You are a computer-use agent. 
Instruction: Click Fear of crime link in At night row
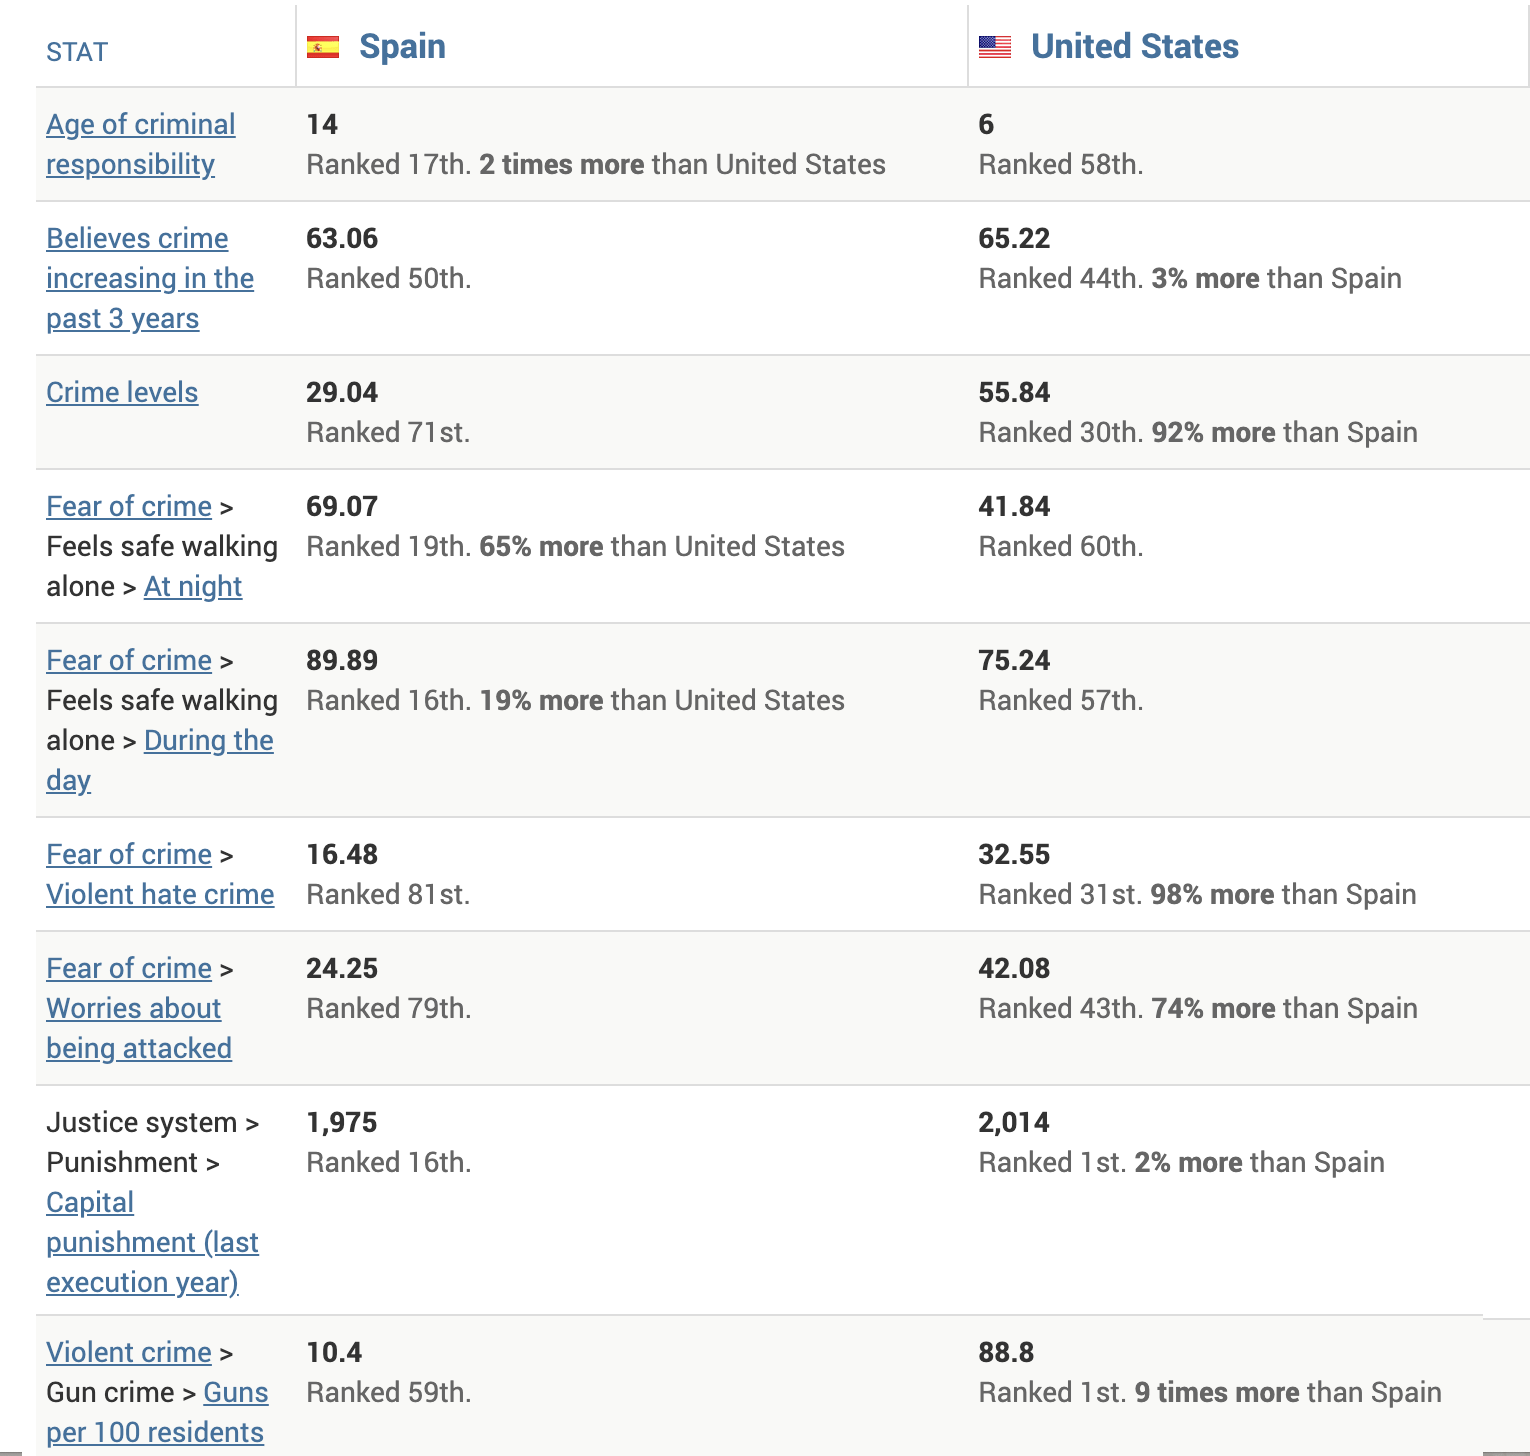pos(129,506)
